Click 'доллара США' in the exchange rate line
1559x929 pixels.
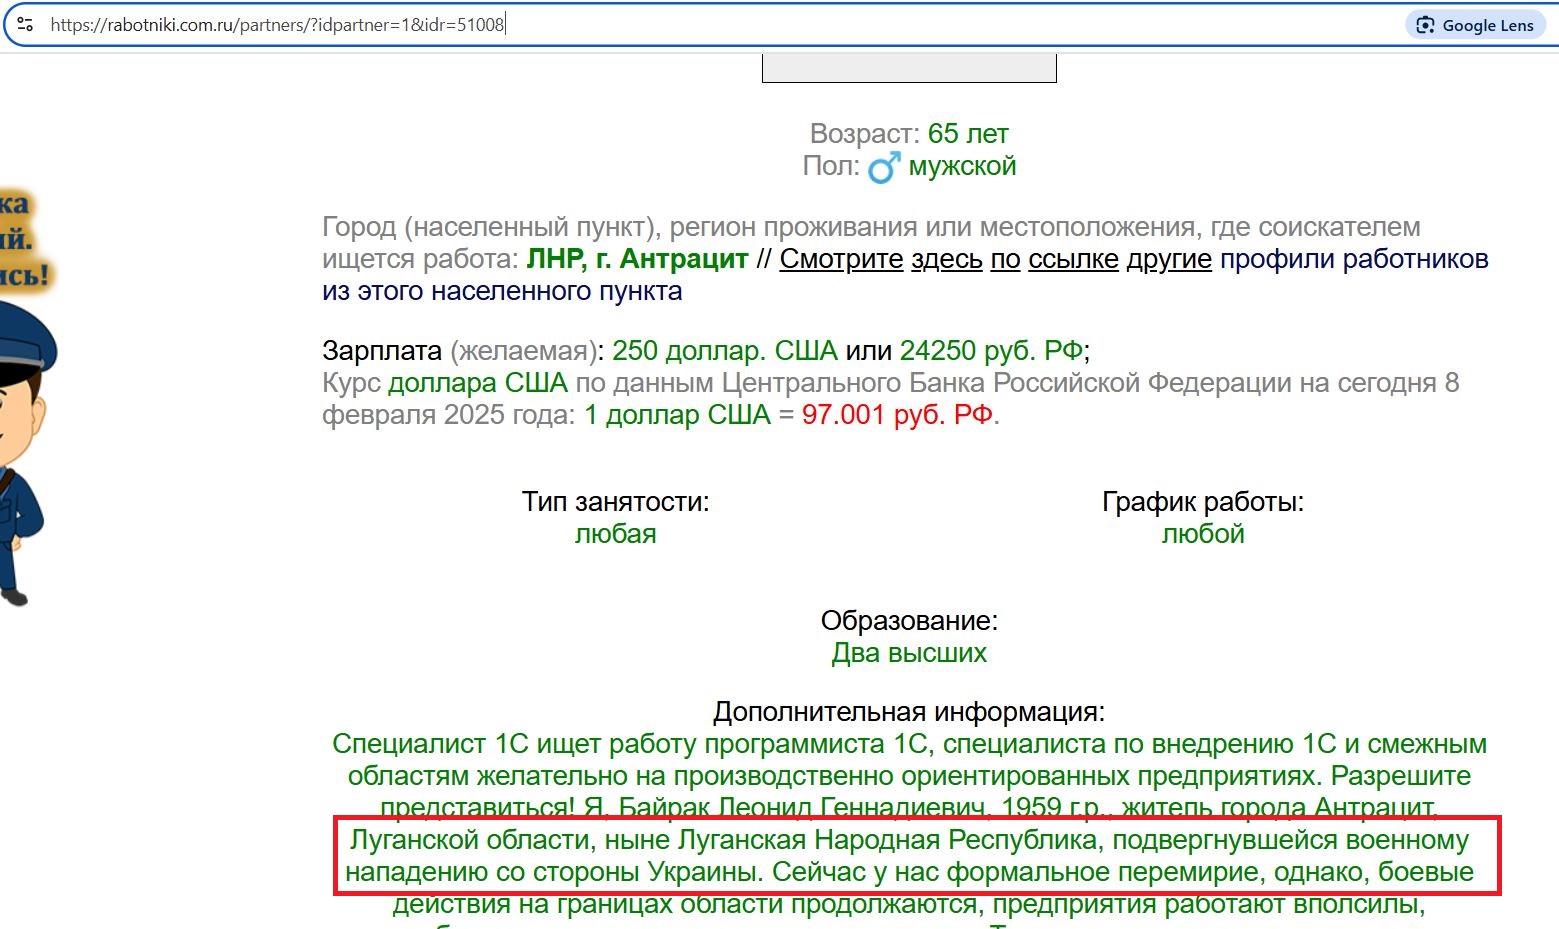coord(477,383)
